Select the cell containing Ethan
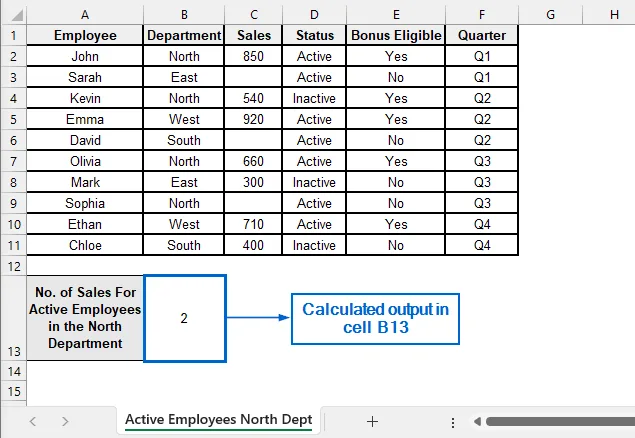Screen dimensions: 635x438 coord(85,225)
